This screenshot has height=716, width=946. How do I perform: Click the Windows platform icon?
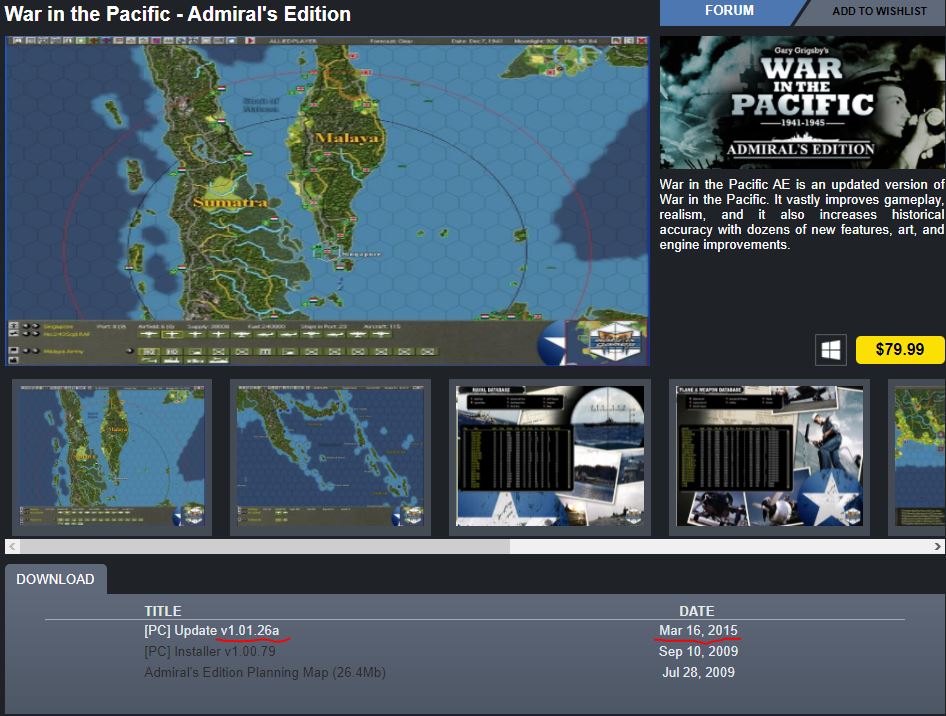click(830, 350)
